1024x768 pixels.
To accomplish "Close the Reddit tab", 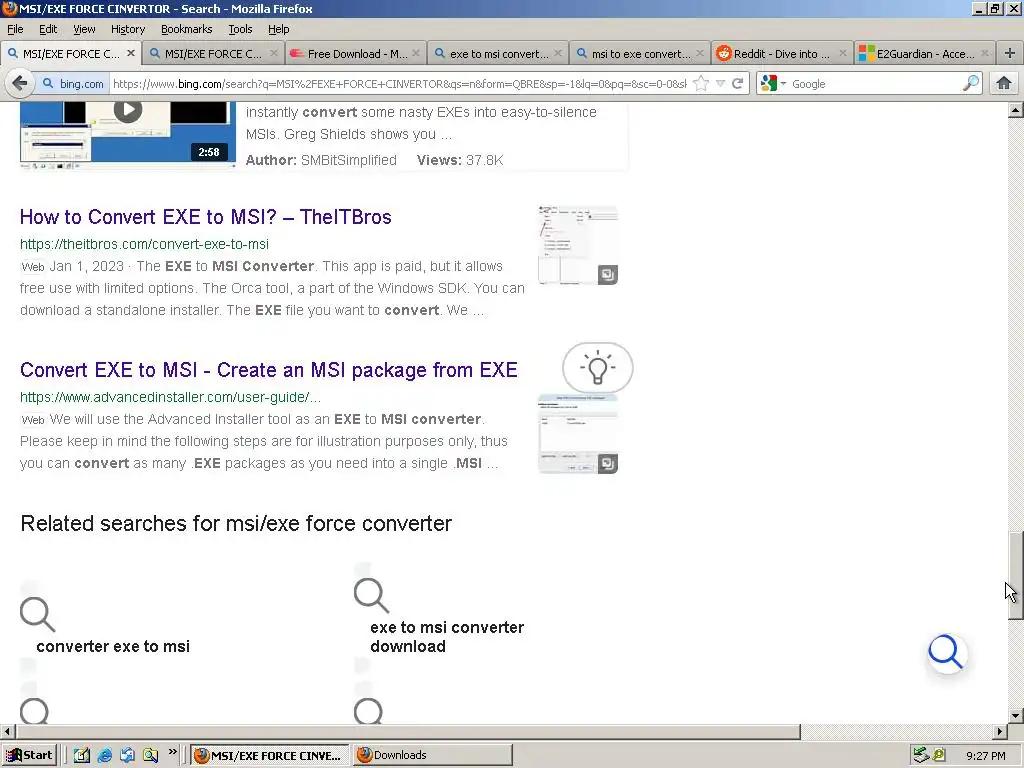I will (x=842, y=53).
